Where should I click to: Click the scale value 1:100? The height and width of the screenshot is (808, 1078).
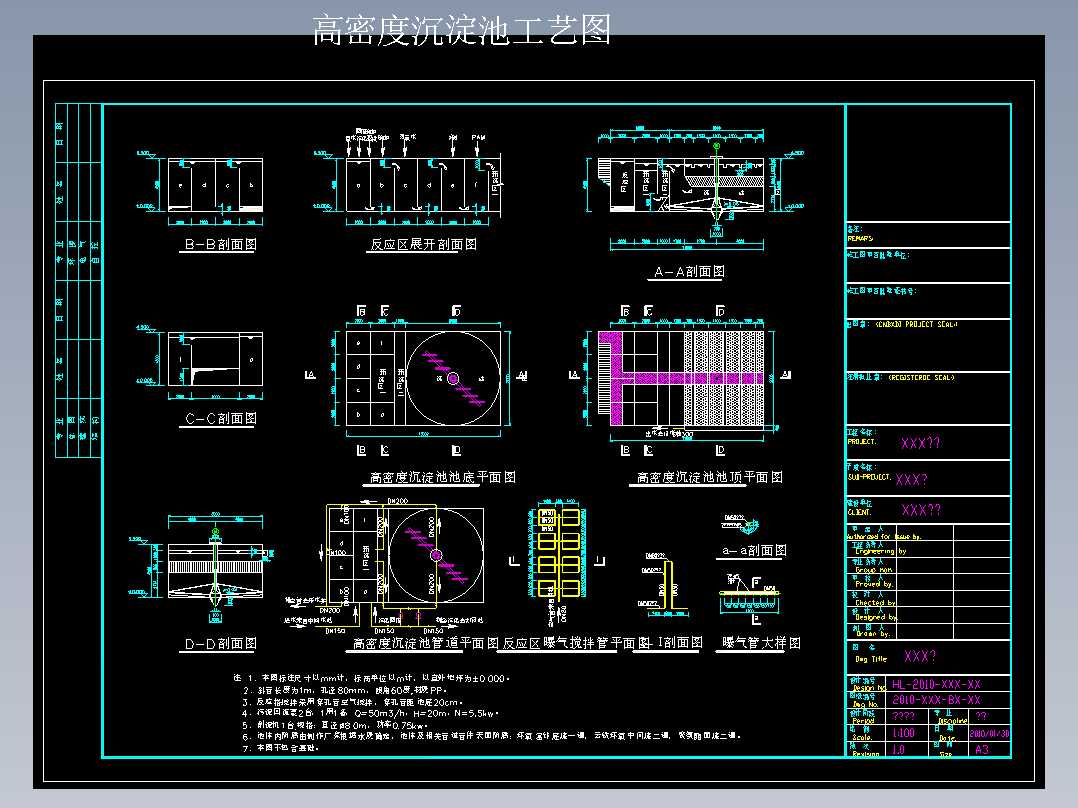pyautogui.click(x=903, y=733)
